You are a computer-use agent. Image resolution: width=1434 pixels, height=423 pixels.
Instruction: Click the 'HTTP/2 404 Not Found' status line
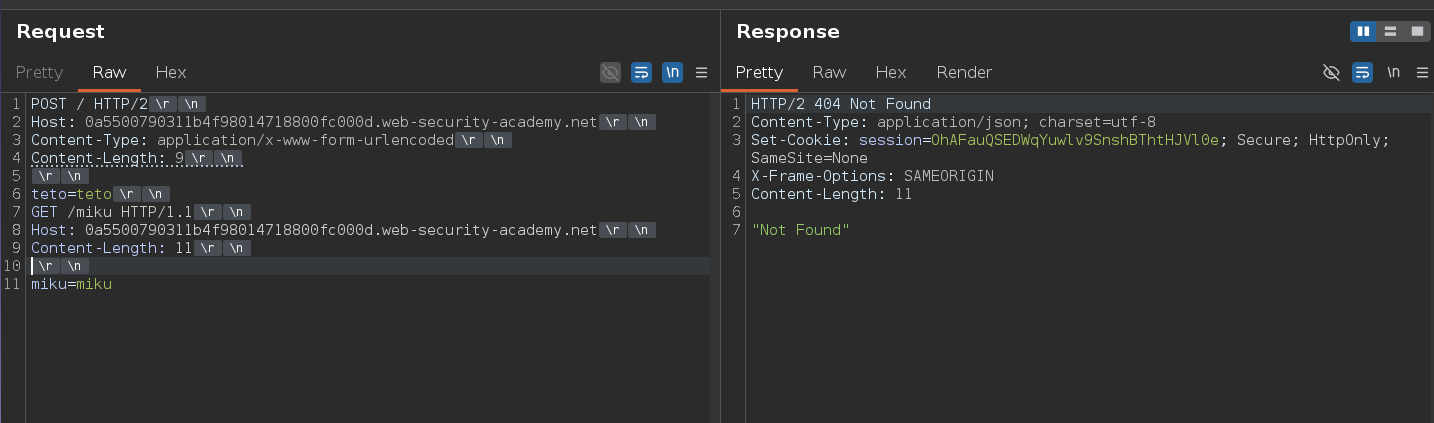point(841,104)
